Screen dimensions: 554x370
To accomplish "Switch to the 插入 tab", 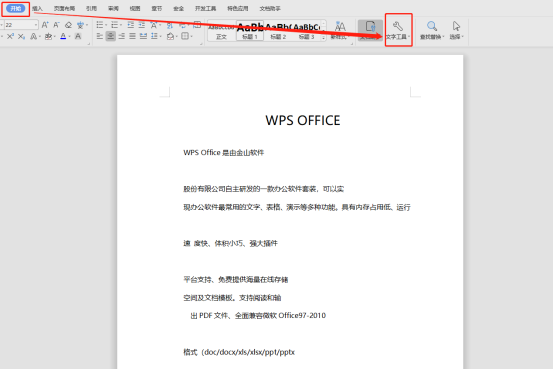I will [x=37, y=8].
